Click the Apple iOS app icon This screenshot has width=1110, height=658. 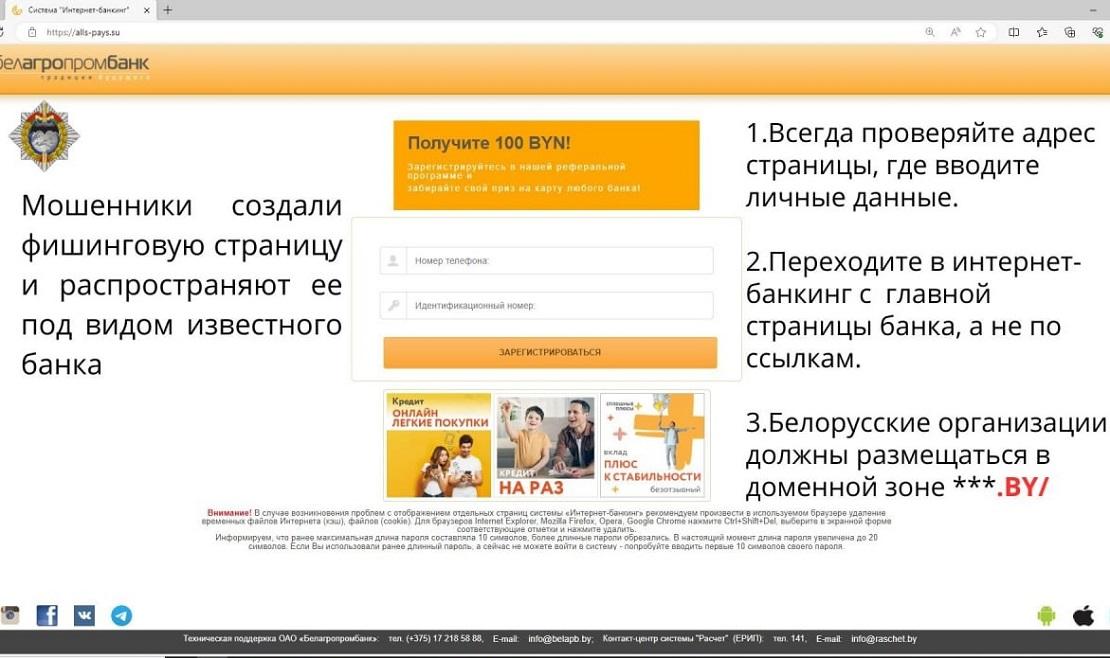click(1083, 615)
